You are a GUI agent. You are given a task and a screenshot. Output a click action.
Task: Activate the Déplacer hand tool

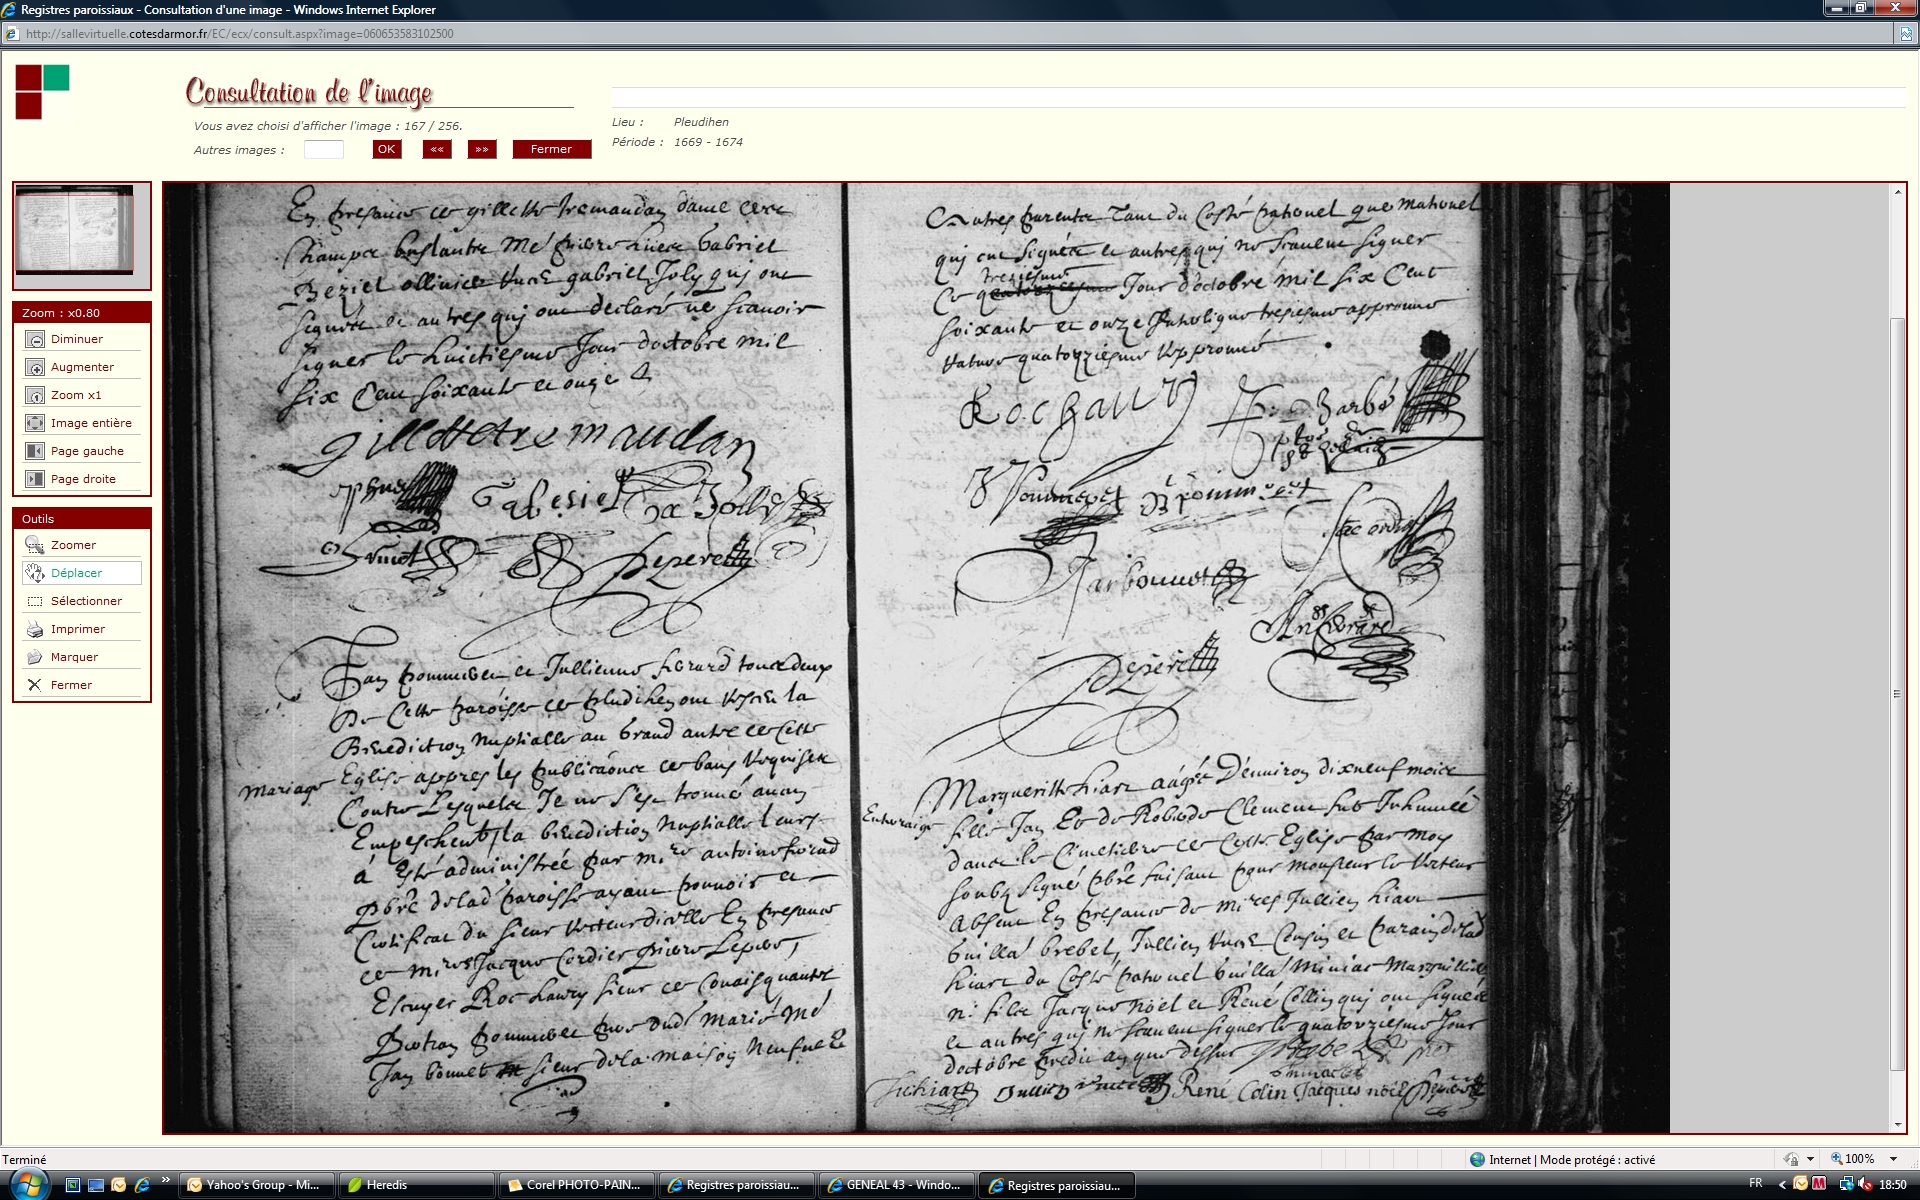35,574
